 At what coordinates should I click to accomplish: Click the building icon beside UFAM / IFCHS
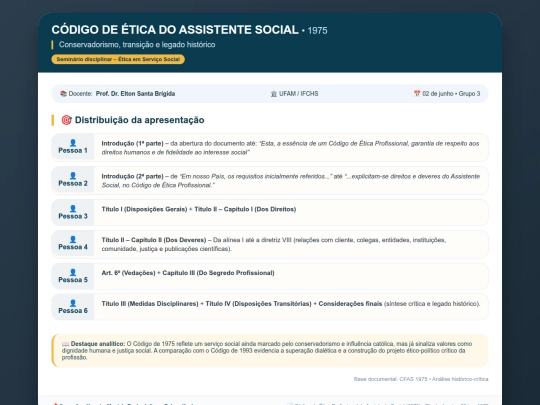click(274, 94)
